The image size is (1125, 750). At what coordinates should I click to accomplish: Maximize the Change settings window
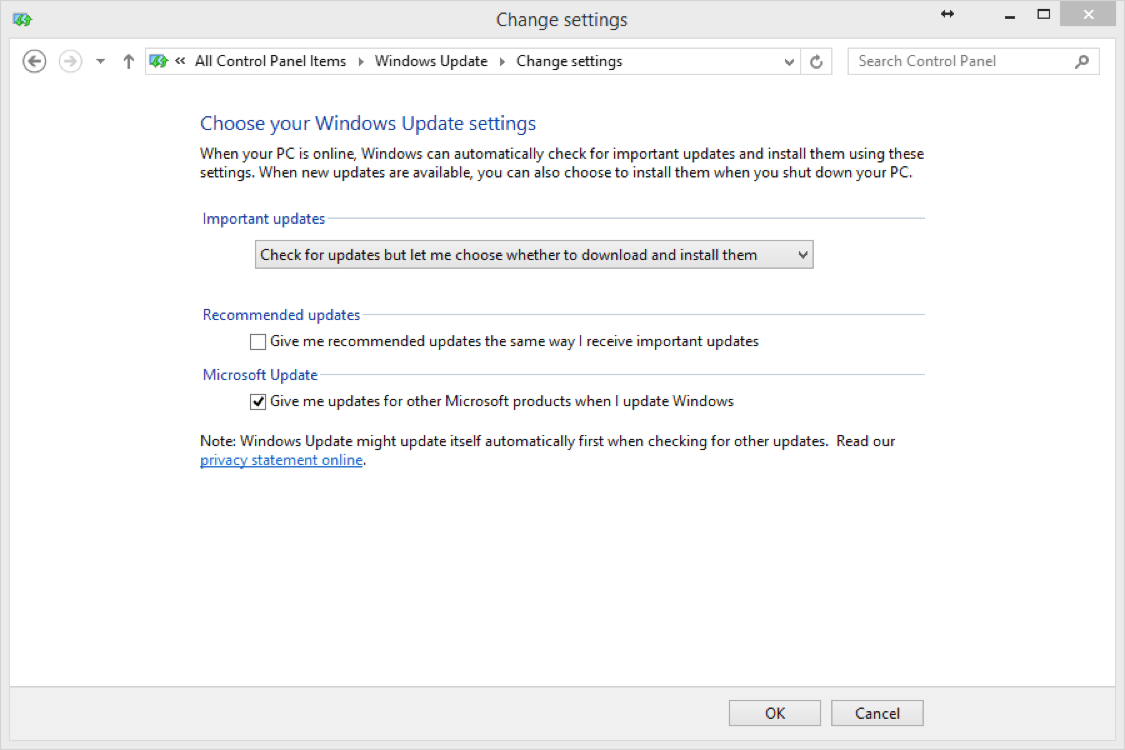[1044, 14]
